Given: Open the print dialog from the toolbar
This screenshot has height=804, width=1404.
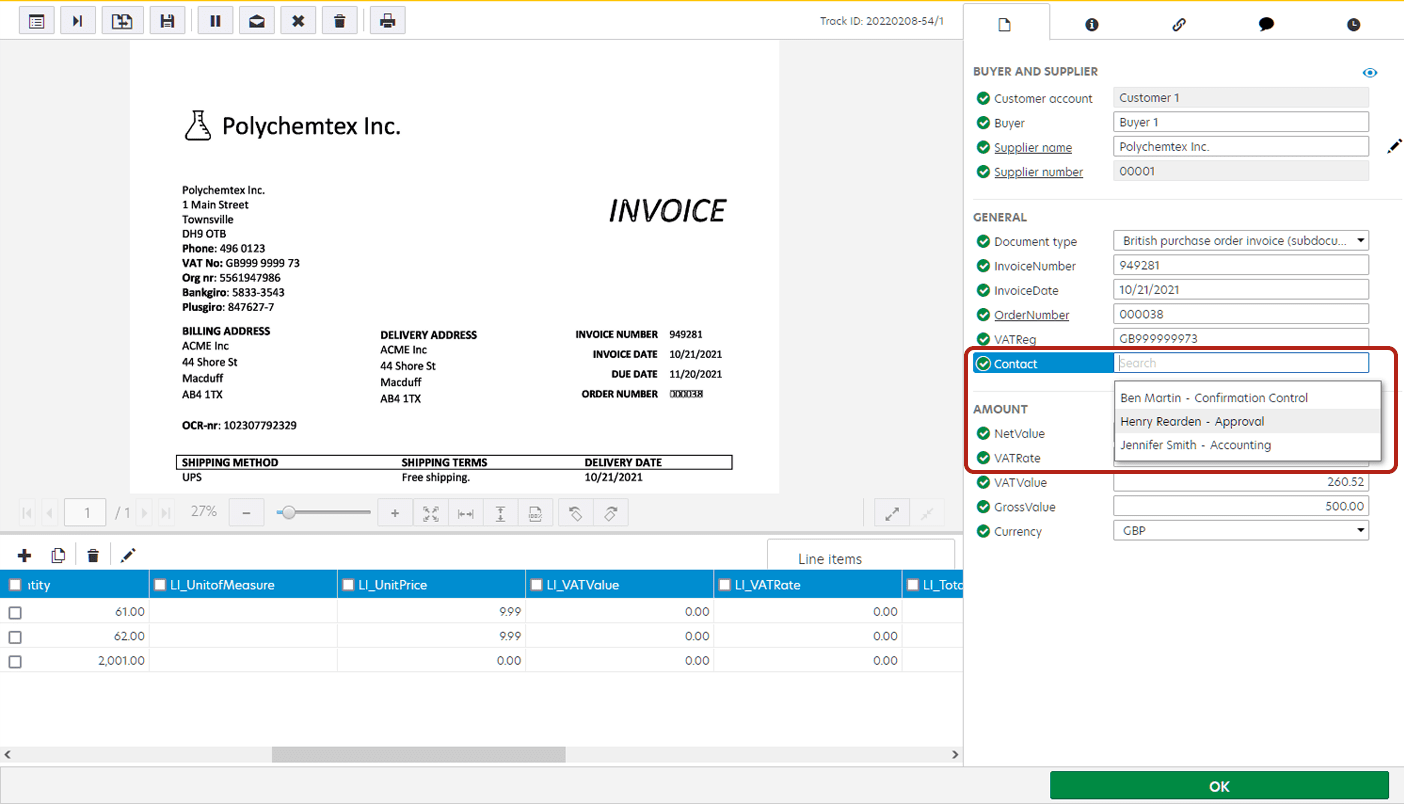Looking at the screenshot, I should [387, 20].
